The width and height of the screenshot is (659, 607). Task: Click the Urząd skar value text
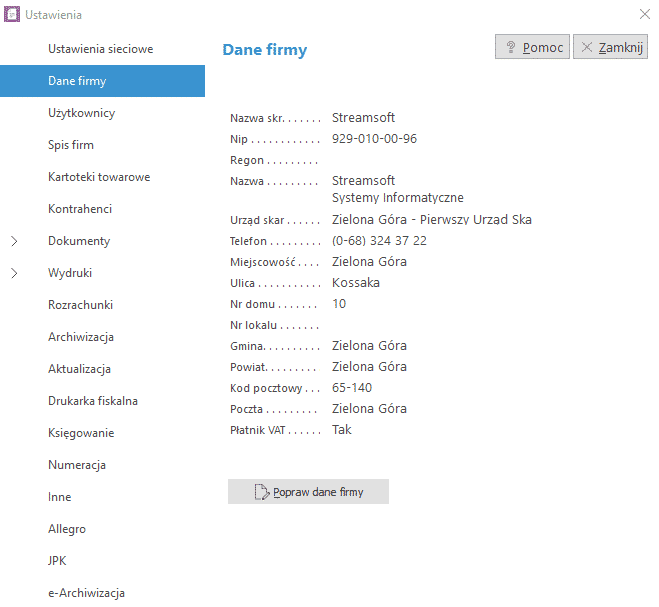[432, 220]
